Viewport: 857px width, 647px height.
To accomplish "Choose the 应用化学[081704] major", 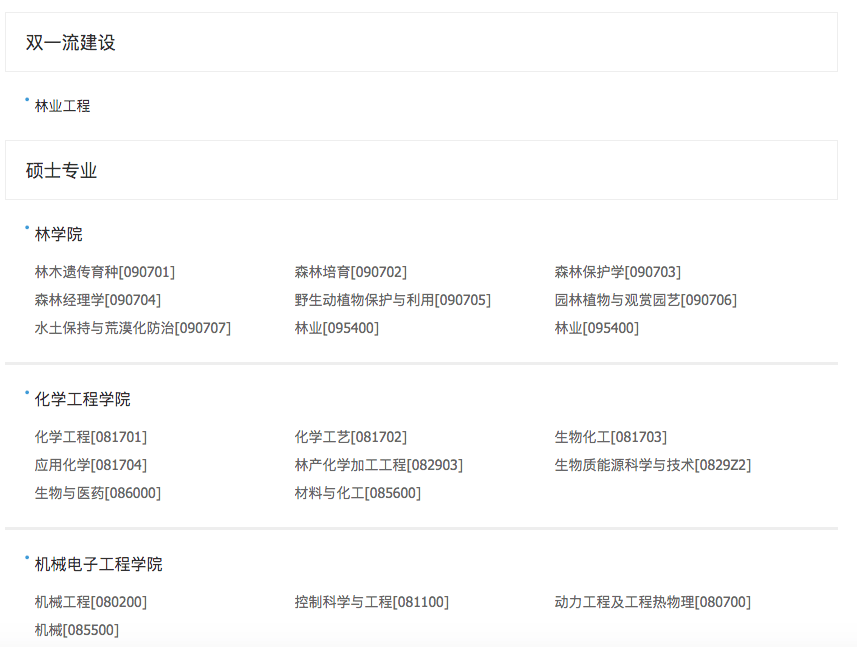I will tap(91, 465).
